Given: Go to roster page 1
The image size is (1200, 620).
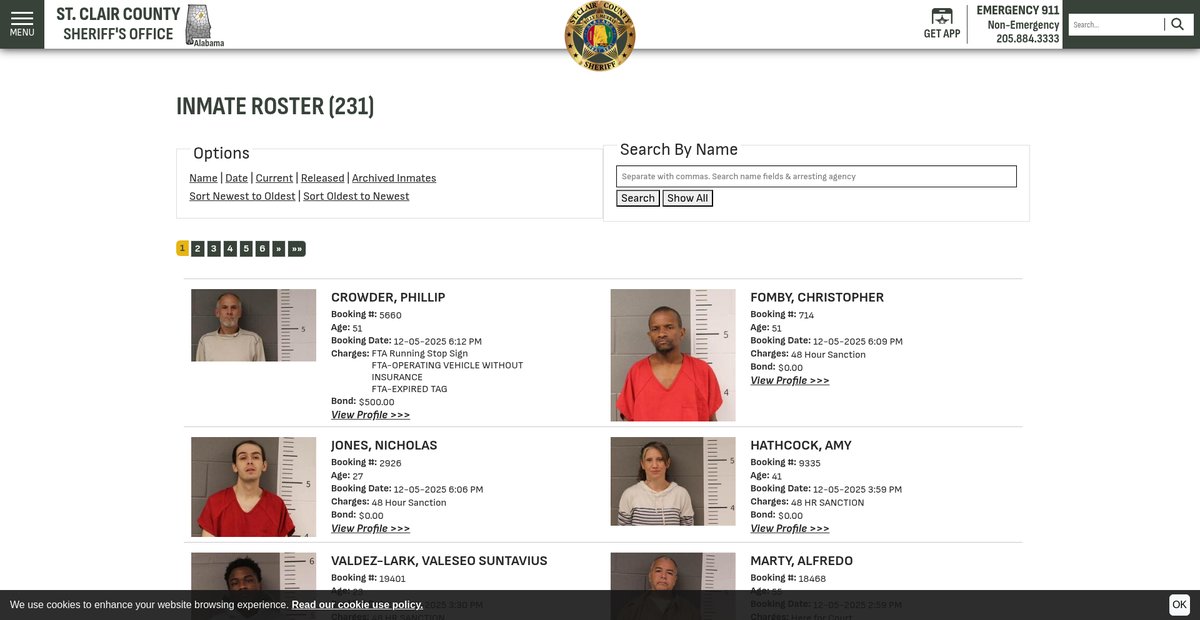Looking at the screenshot, I should [182, 248].
